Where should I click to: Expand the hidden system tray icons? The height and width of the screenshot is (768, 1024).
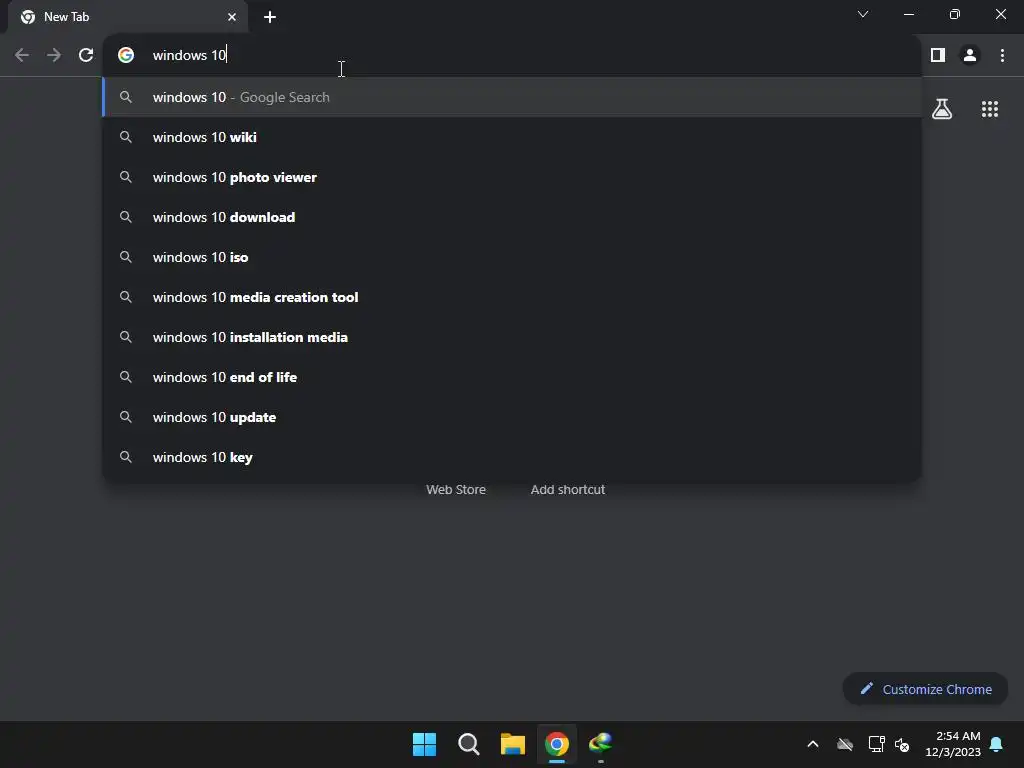pyautogui.click(x=813, y=744)
